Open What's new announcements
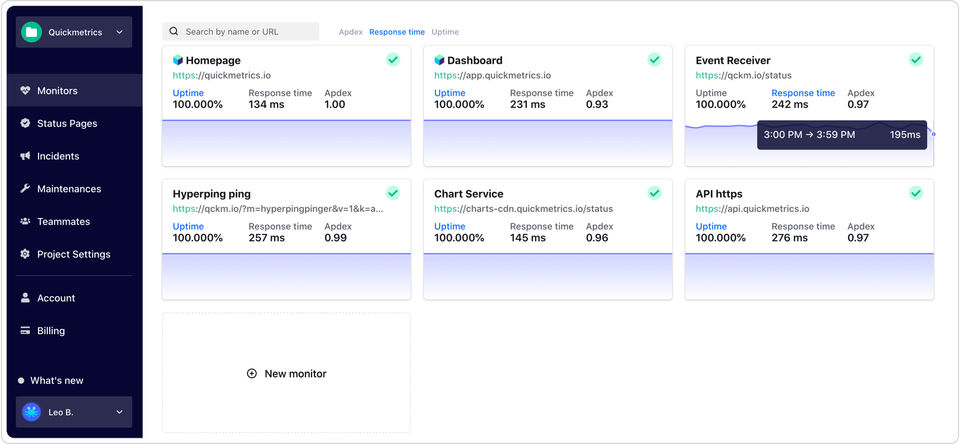Image resolution: width=960 pixels, height=444 pixels. (56, 380)
